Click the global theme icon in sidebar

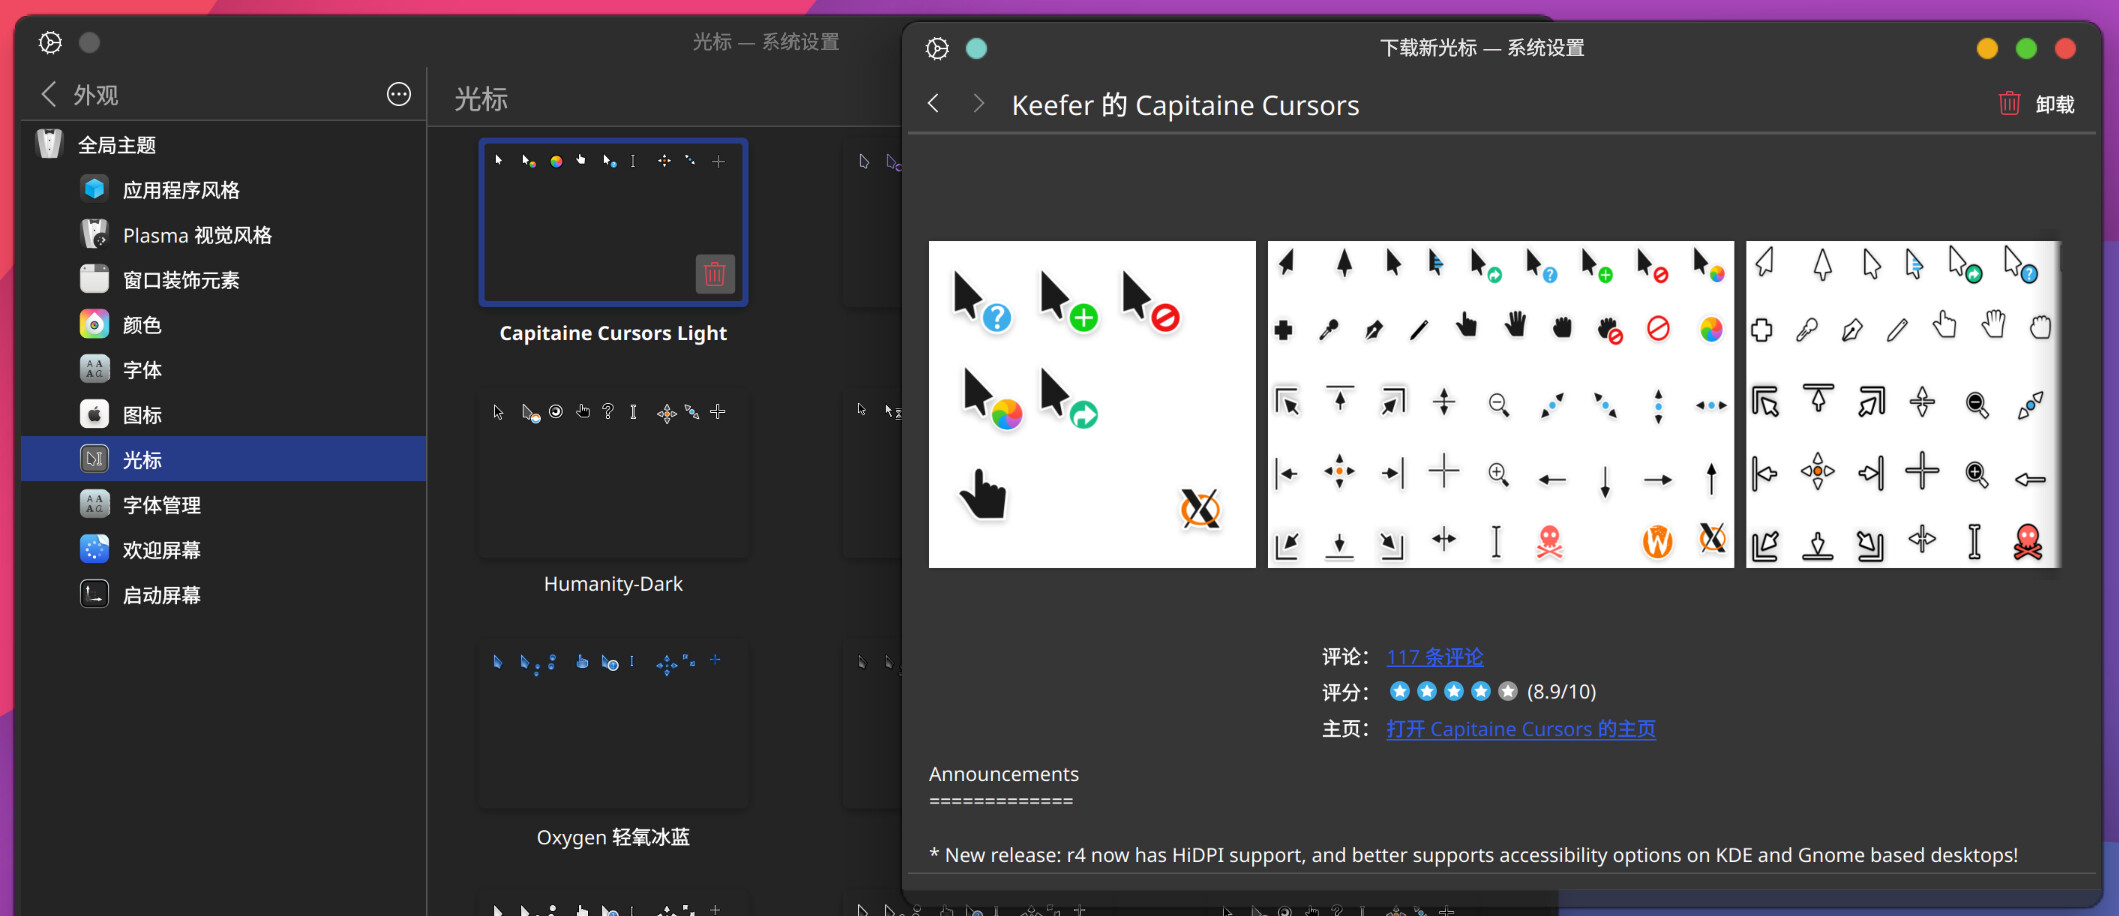point(49,144)
